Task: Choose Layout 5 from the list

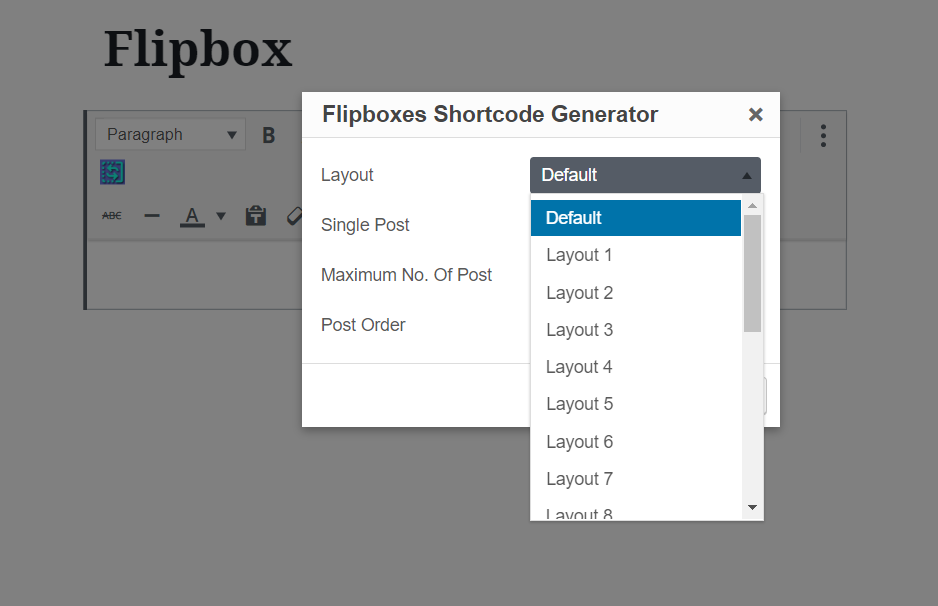Action: point(635,404)
